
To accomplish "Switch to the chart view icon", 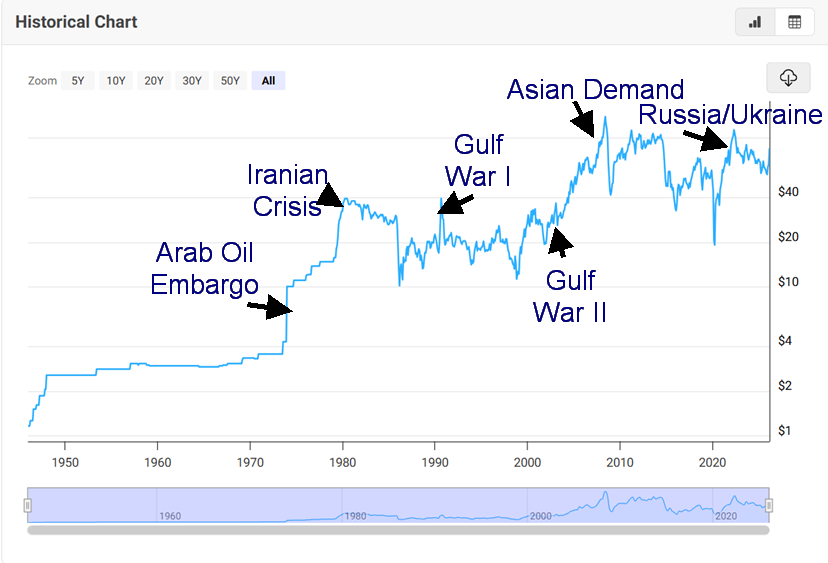I will 755,22.
